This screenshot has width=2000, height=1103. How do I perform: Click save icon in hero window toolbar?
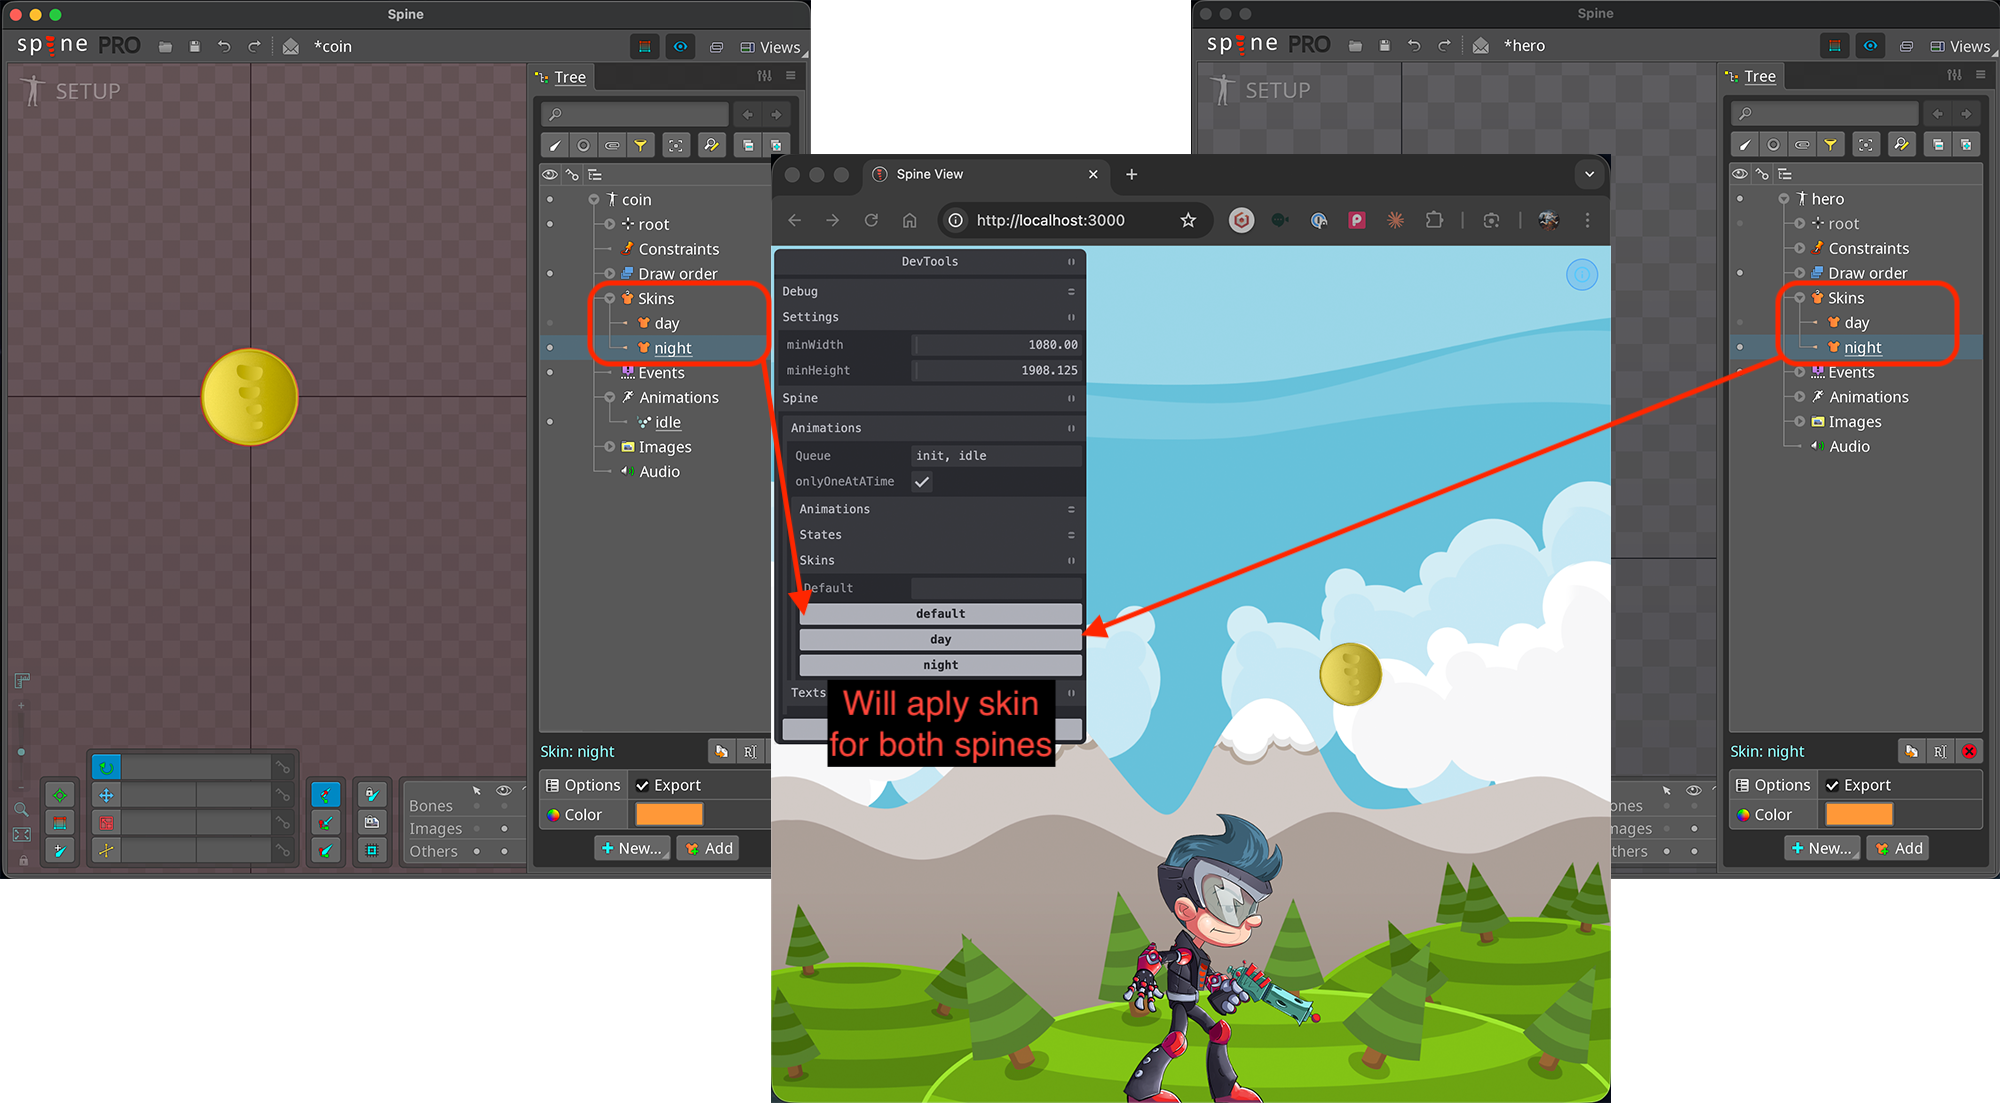pyautogui.click(x=1384, y=46)
